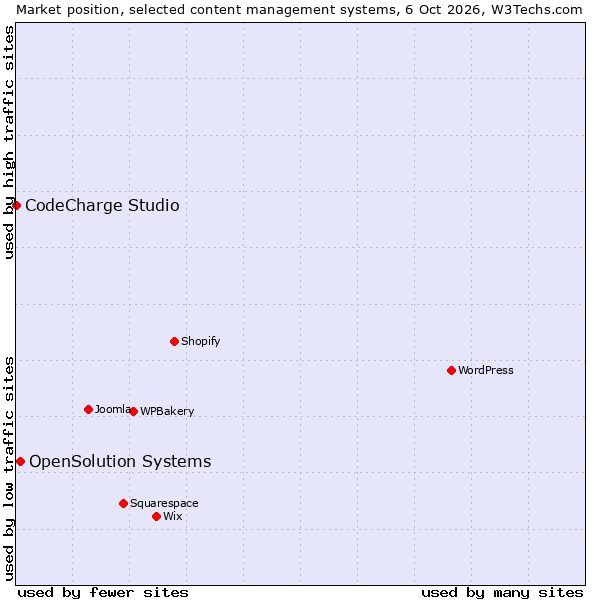Click the 'WordPress' label

tap(486, 370)
